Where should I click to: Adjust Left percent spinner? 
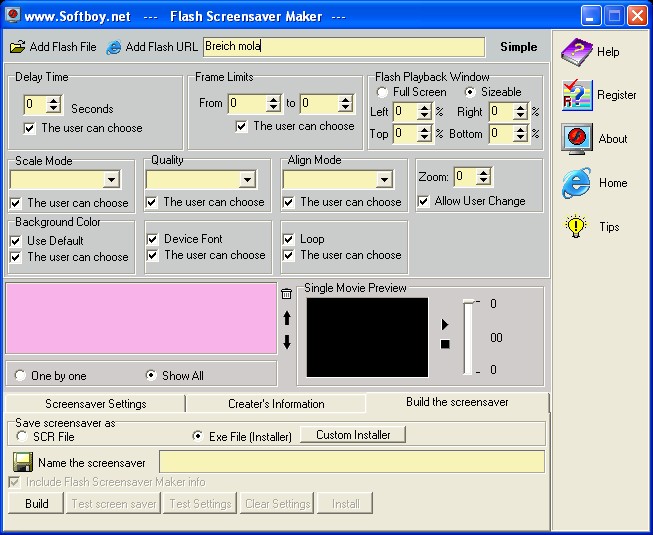click(x=424, y=112)
